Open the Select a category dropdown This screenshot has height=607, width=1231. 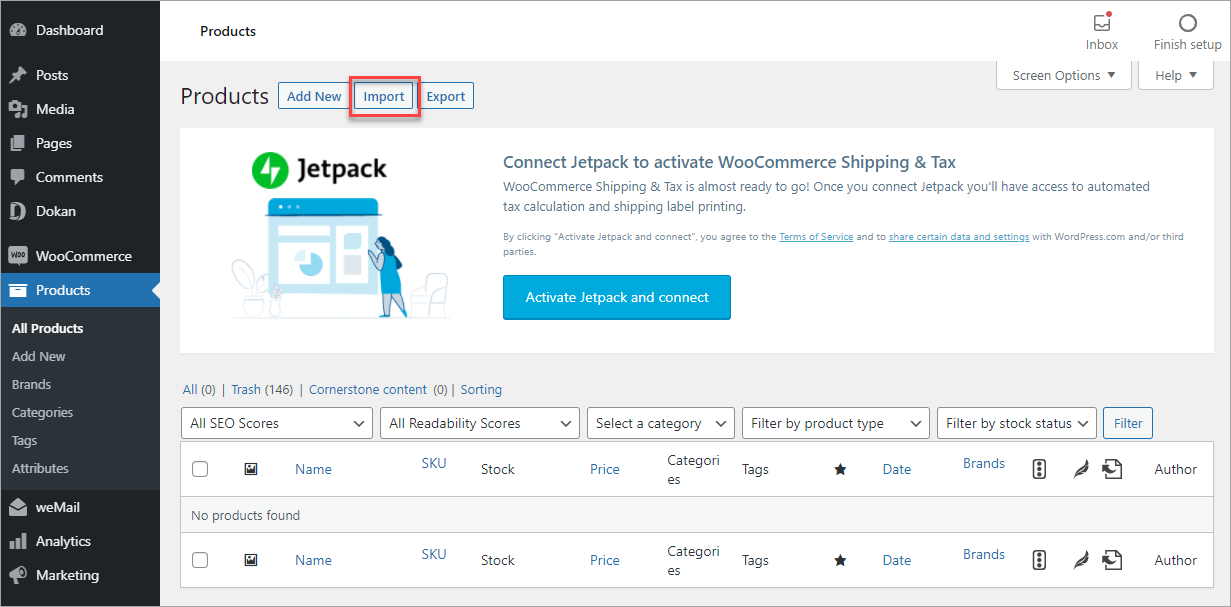click(661, 423)
